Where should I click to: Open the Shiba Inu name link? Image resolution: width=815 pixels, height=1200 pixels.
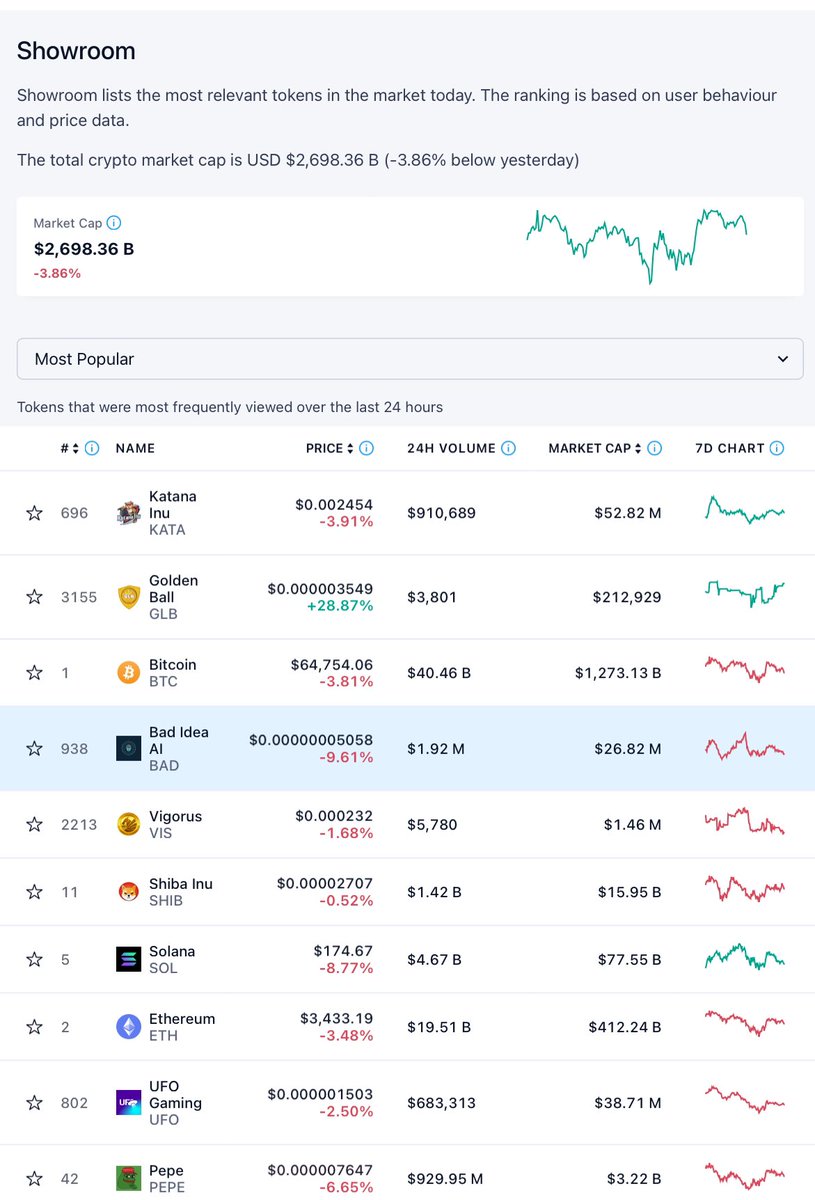pos(181,883)
